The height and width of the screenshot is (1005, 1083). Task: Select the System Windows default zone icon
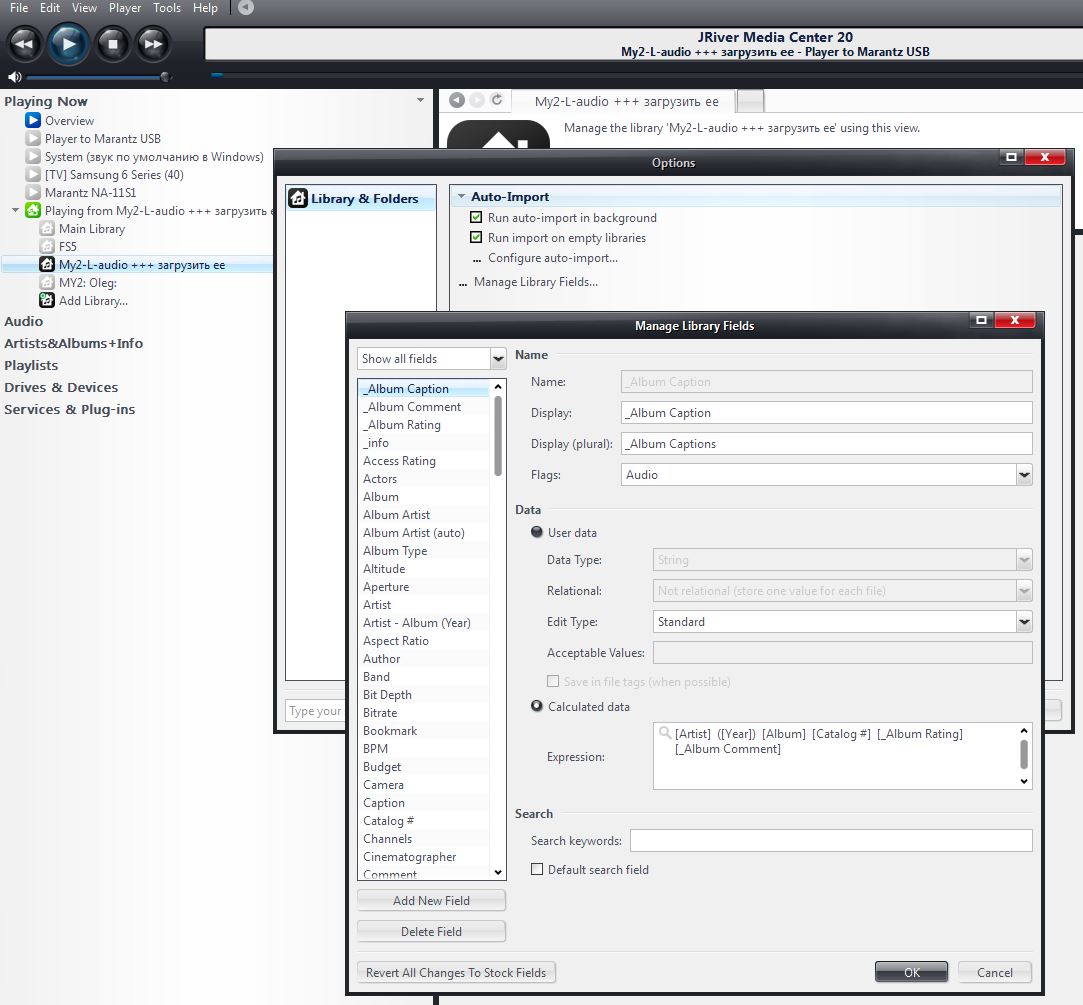pos(32,156)
